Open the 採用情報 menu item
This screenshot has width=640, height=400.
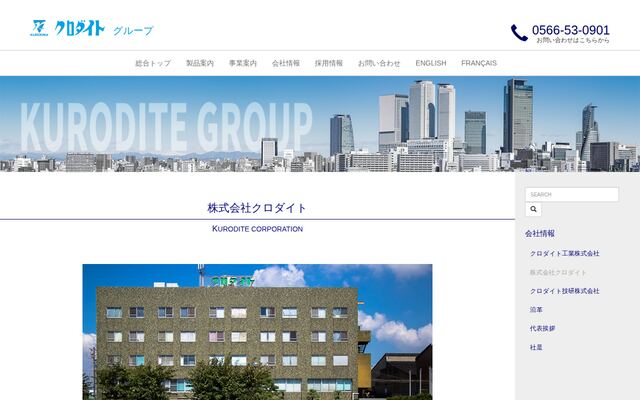pos(329,63)
